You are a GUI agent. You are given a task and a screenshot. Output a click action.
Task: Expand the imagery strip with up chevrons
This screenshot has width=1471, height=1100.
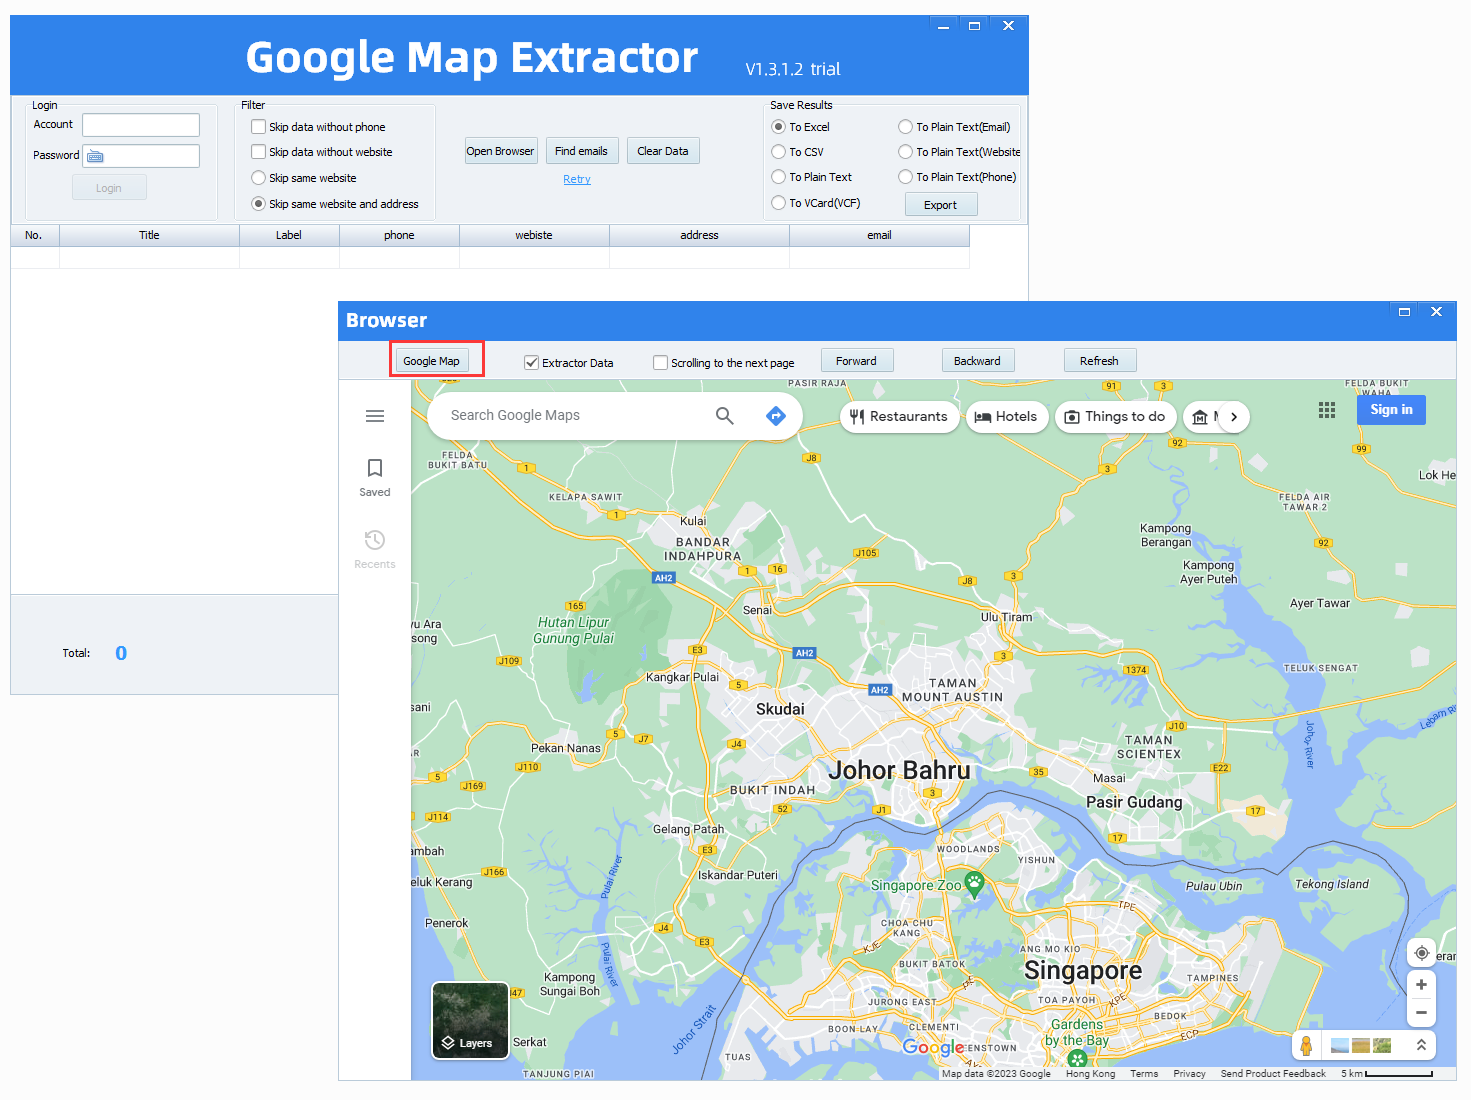click(x=1421, y=1045)
